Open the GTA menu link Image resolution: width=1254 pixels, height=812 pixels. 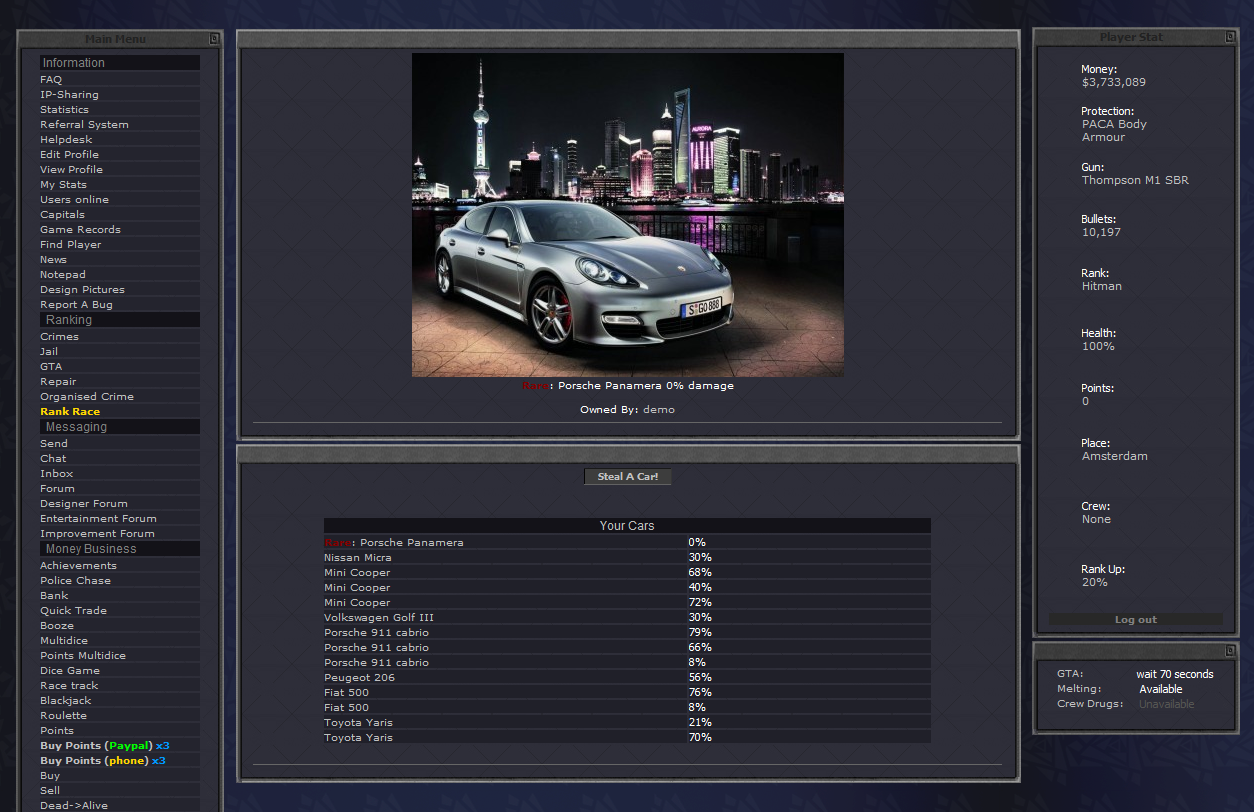(51, 367)
